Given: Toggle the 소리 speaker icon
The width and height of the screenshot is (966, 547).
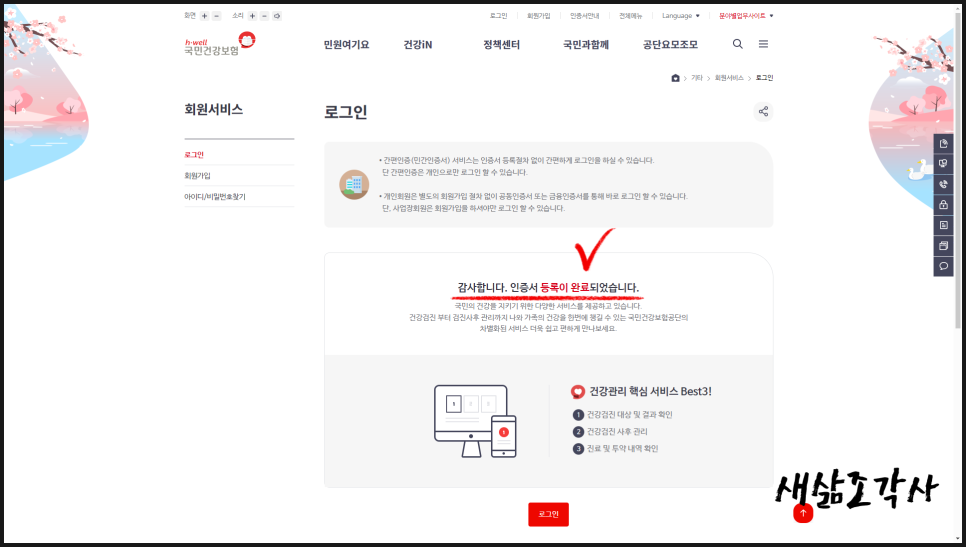Looking at the screenshot, I should [x=277, y=16].
